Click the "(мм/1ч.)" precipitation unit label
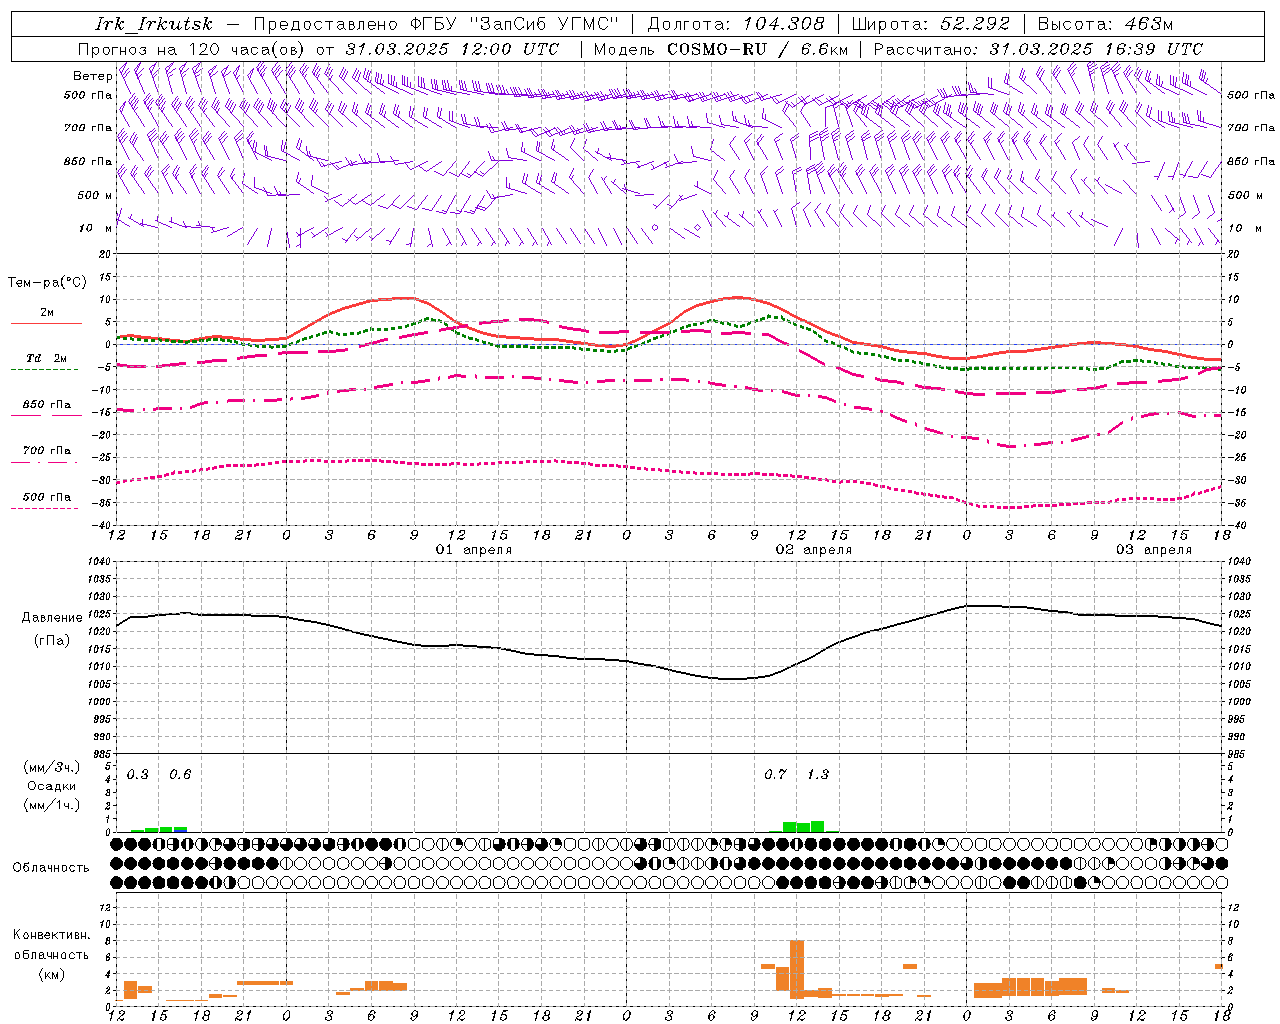The image size is (1280, 1024). [x=52, y=805]
